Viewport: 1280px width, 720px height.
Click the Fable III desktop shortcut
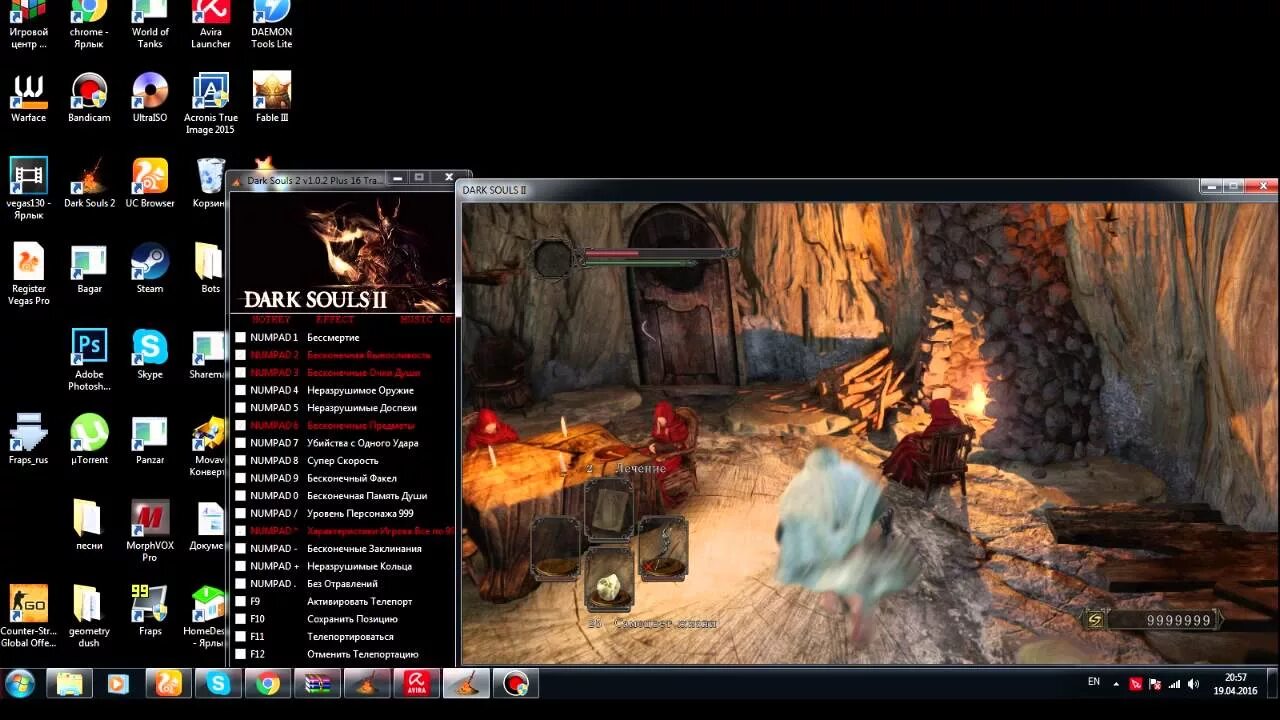(272, 97)
